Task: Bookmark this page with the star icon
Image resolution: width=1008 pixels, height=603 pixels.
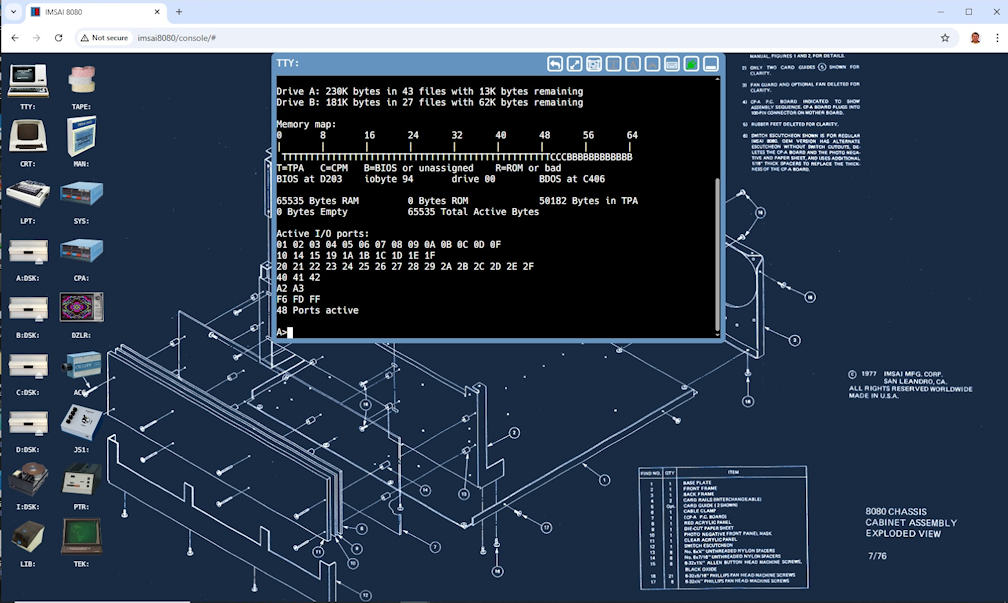Action: point(945,38)
